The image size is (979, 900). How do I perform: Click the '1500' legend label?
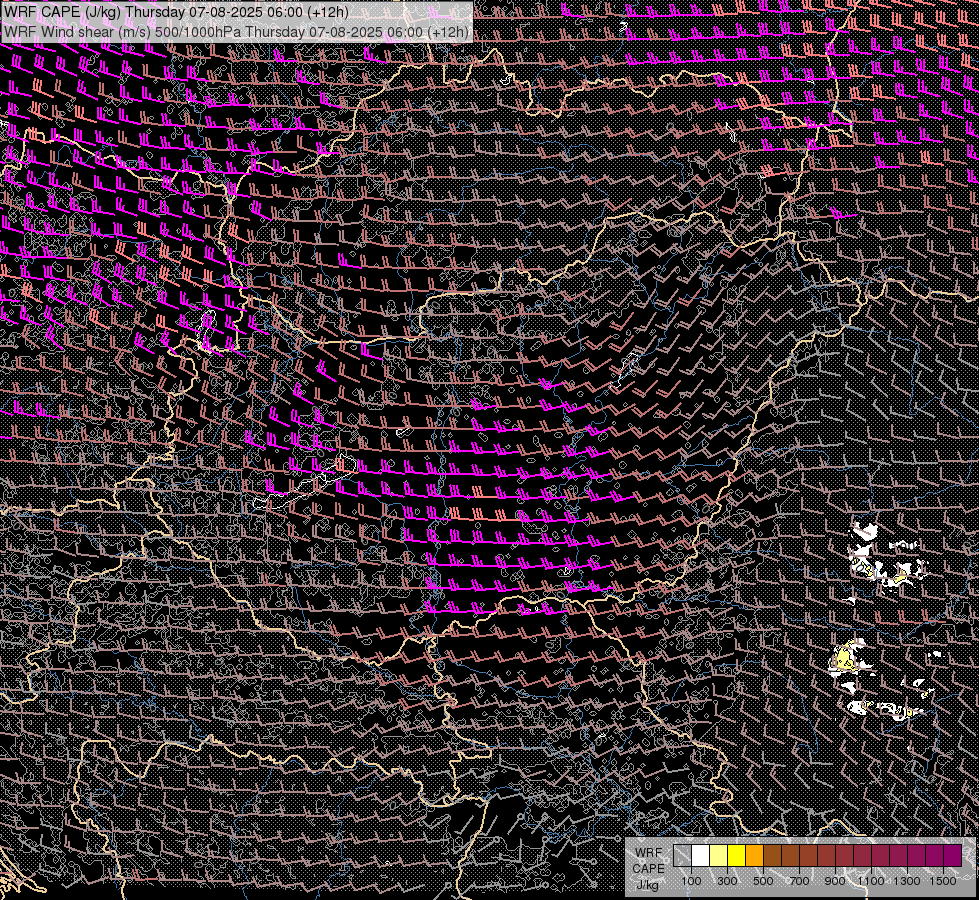943,881
